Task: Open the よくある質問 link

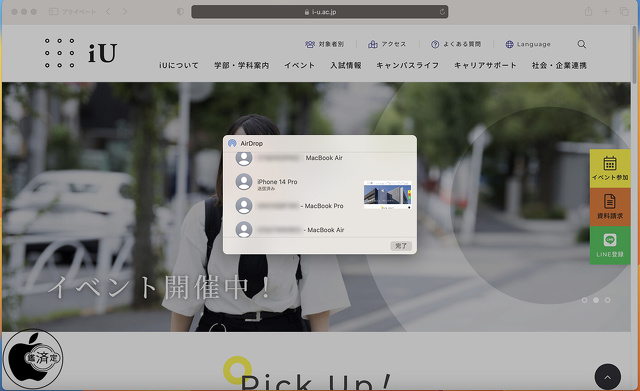Action: coord(456,44)
